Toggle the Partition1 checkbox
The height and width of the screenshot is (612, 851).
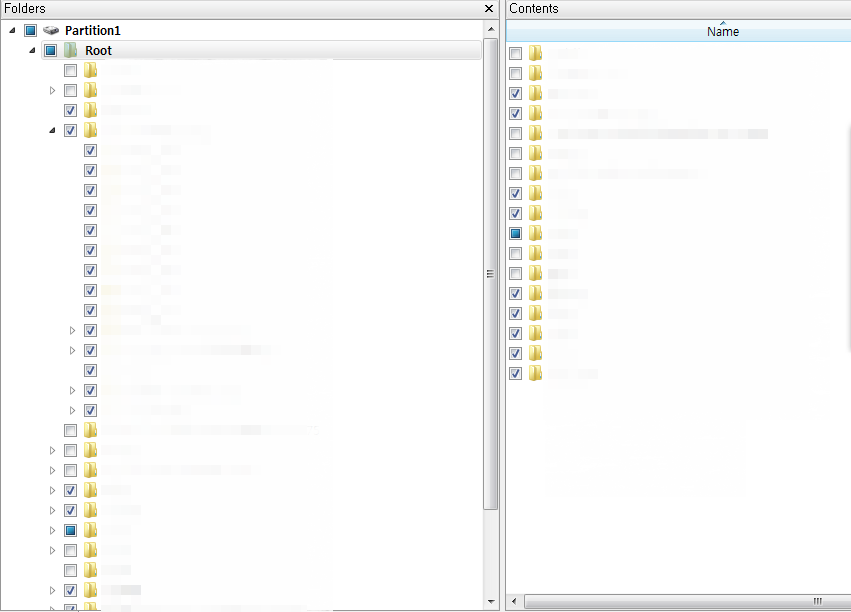click(x=30, y=30)
